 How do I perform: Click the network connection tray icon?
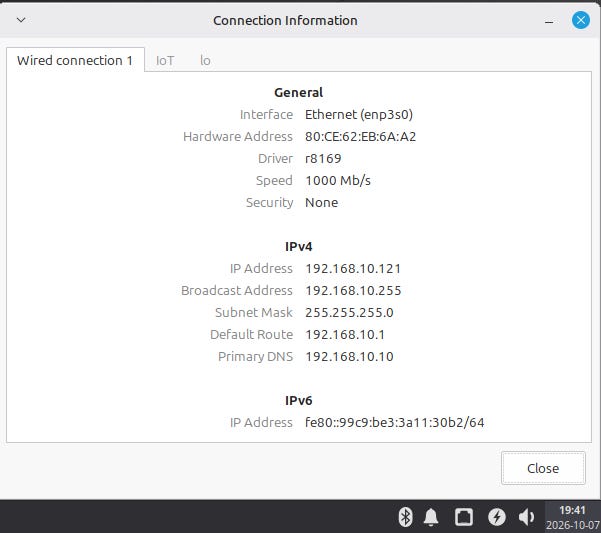tap(464, 517)
